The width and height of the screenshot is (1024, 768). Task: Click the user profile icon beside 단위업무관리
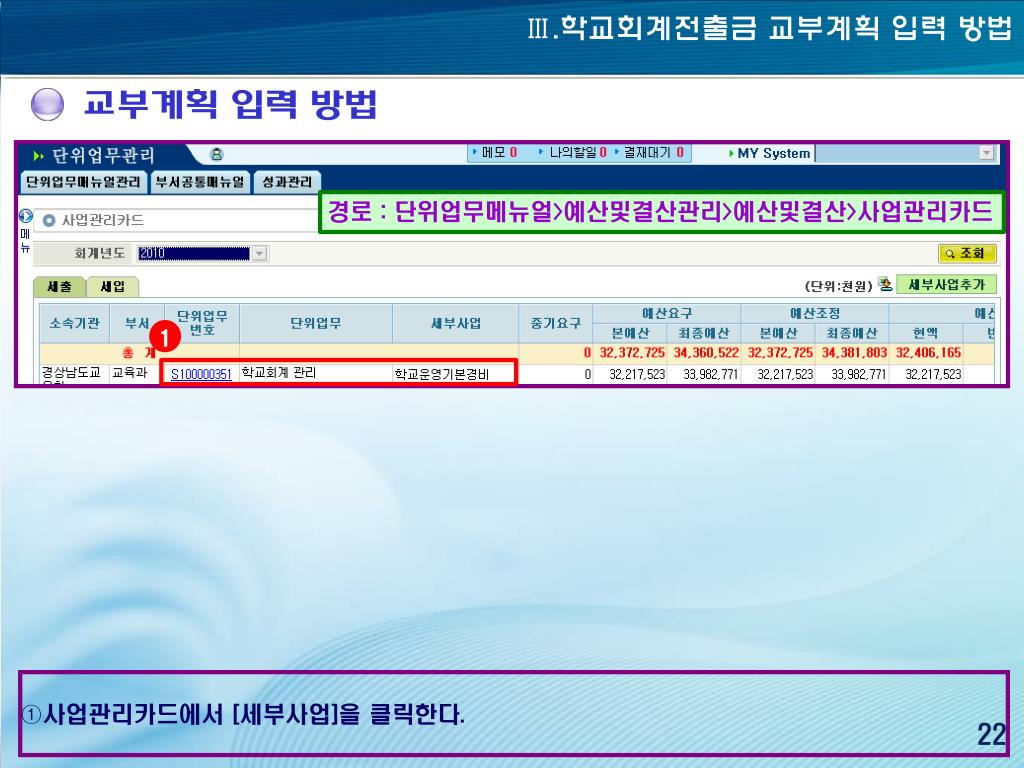(217, 154)
